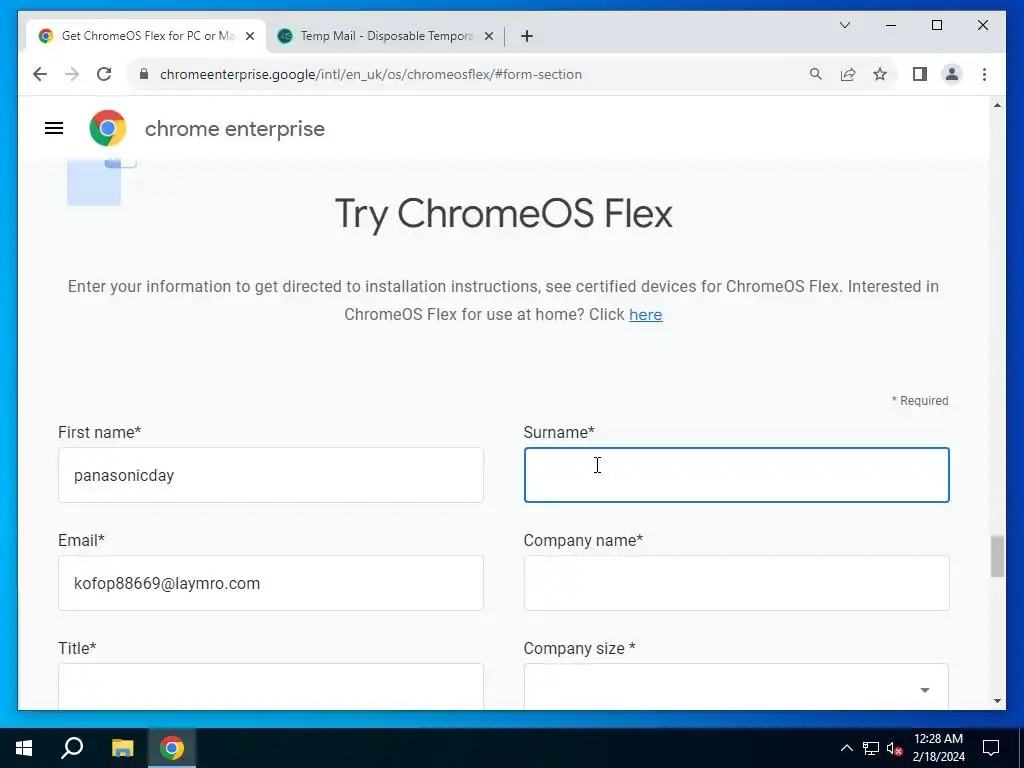Viewport: 1024px width, 768px height.
Task: Click the page vertical scrollbar thumb
Action: (x=997, y=556)
